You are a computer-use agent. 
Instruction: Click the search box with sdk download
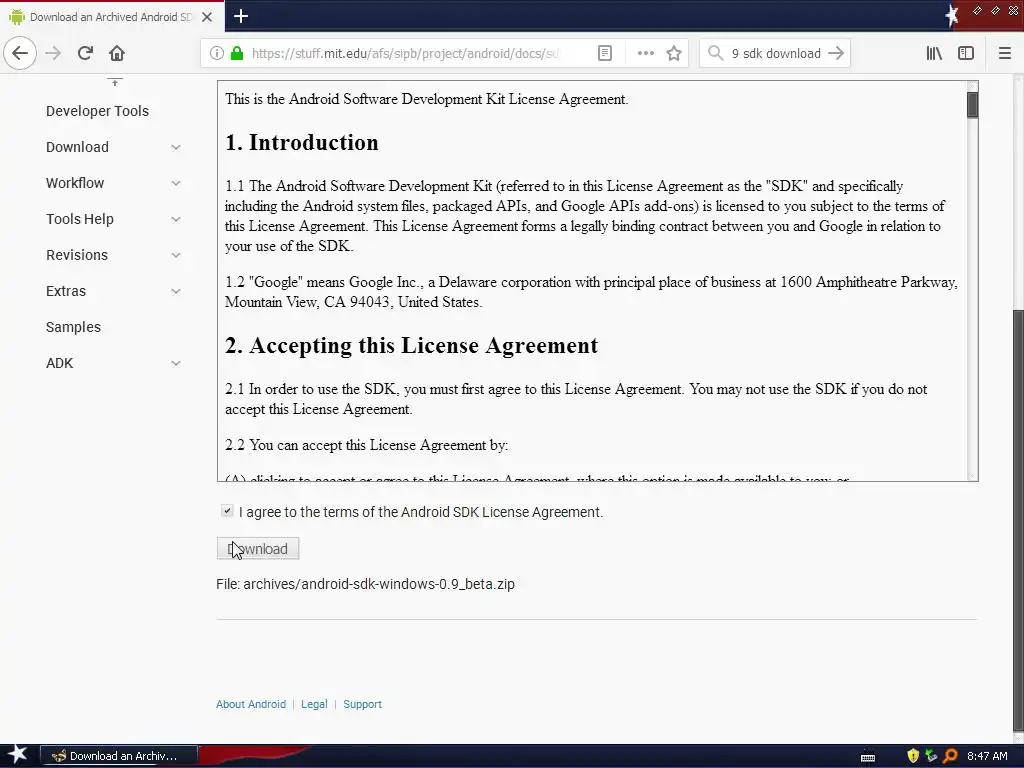tap(776, 53)
